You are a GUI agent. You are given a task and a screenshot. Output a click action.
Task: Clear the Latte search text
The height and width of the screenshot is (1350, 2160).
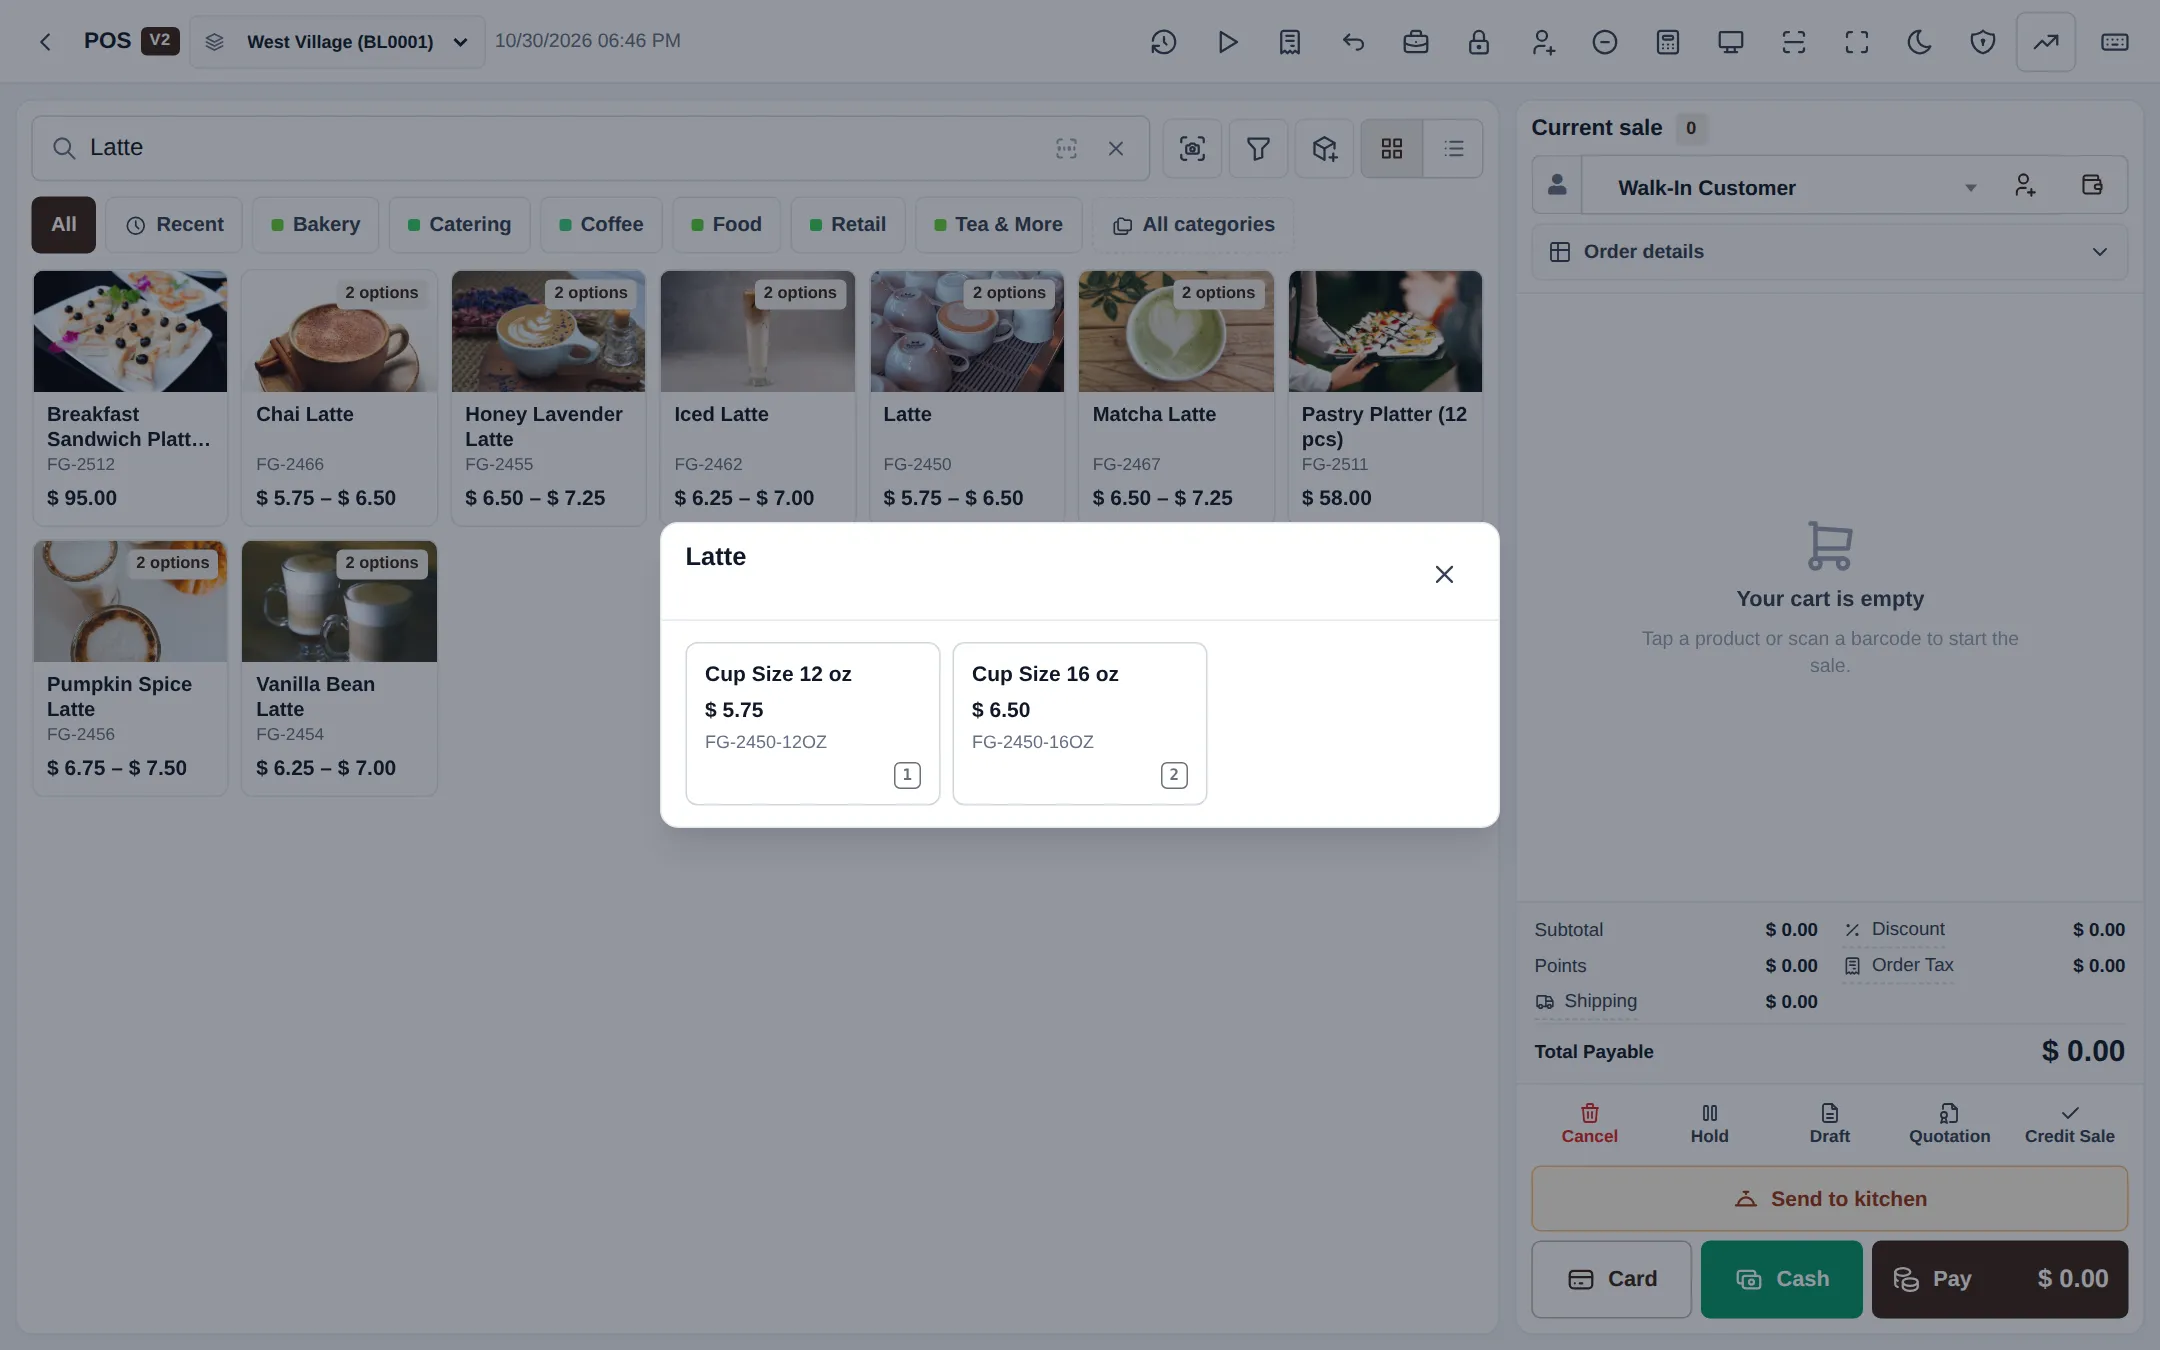pyautogui.click(x=1116, y=148)
